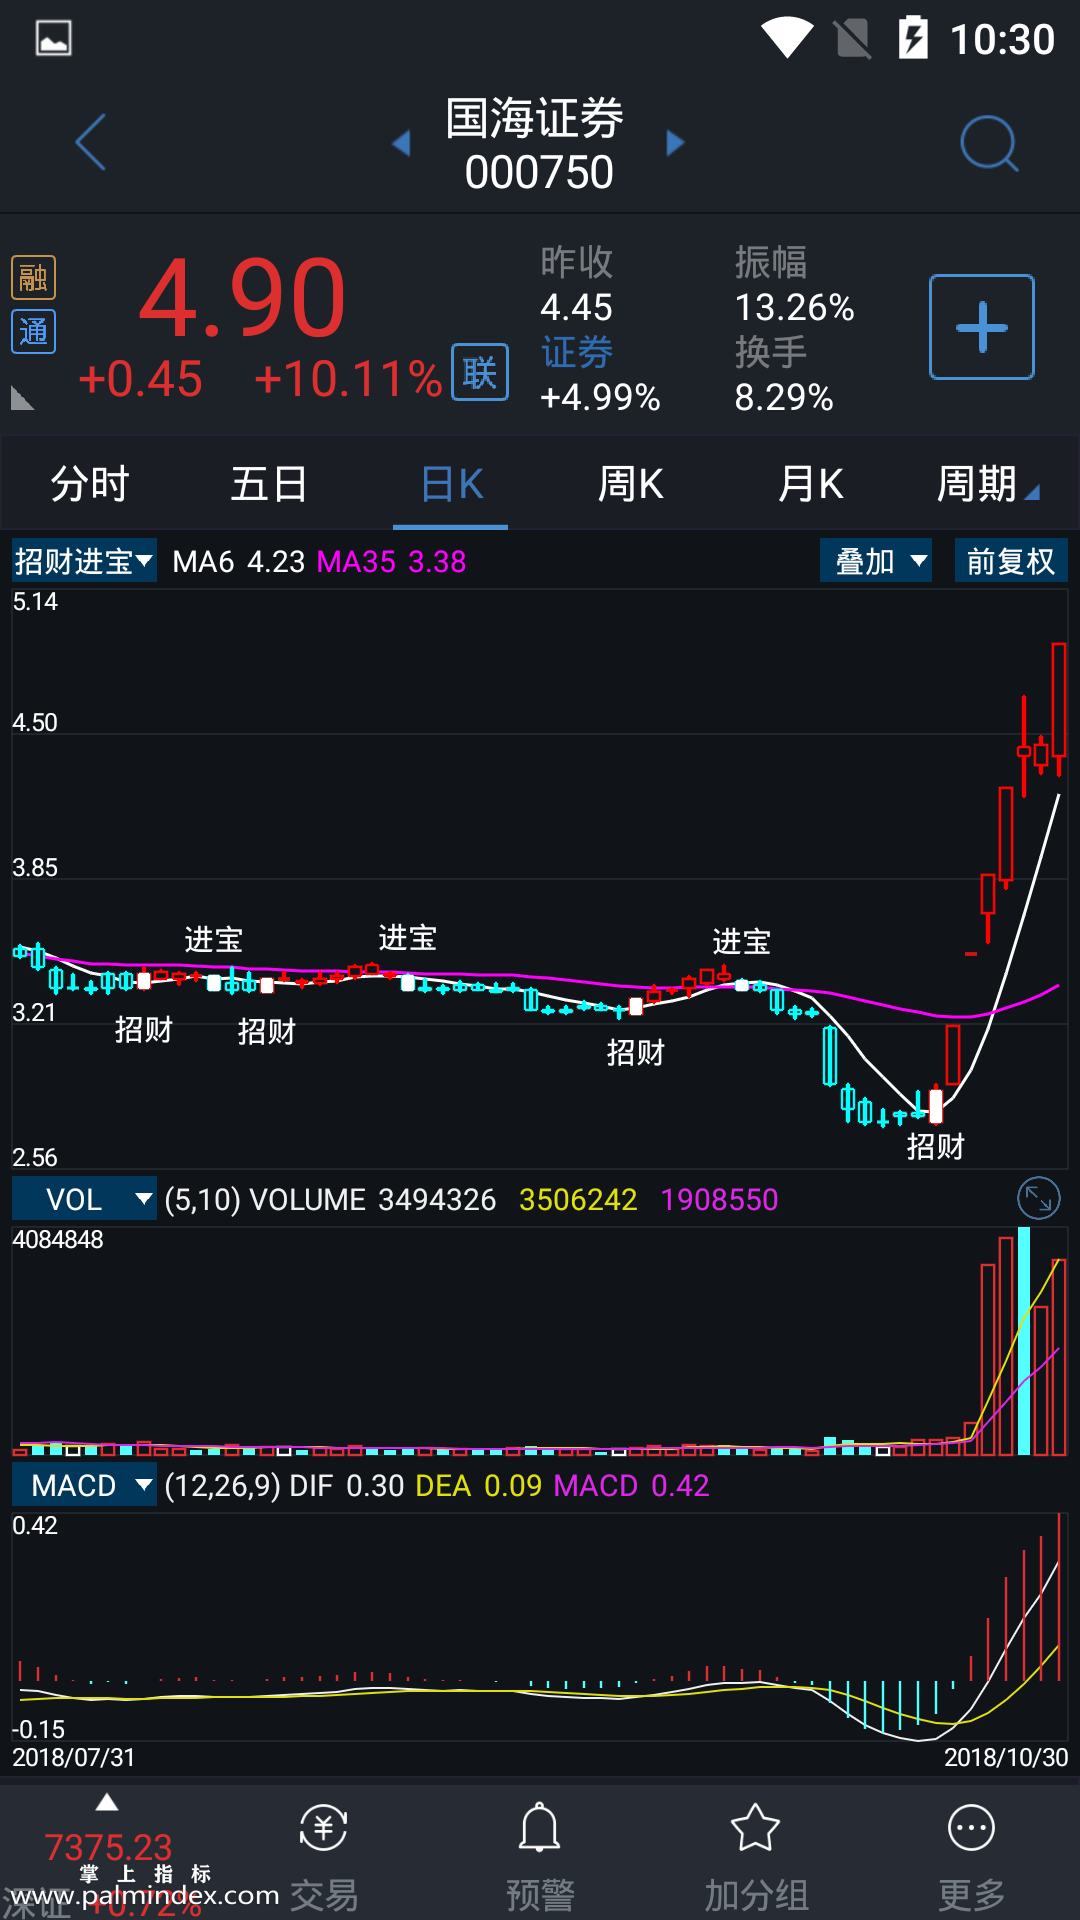Expand chart with fullscreen arrows icon

(1039, 1198)
